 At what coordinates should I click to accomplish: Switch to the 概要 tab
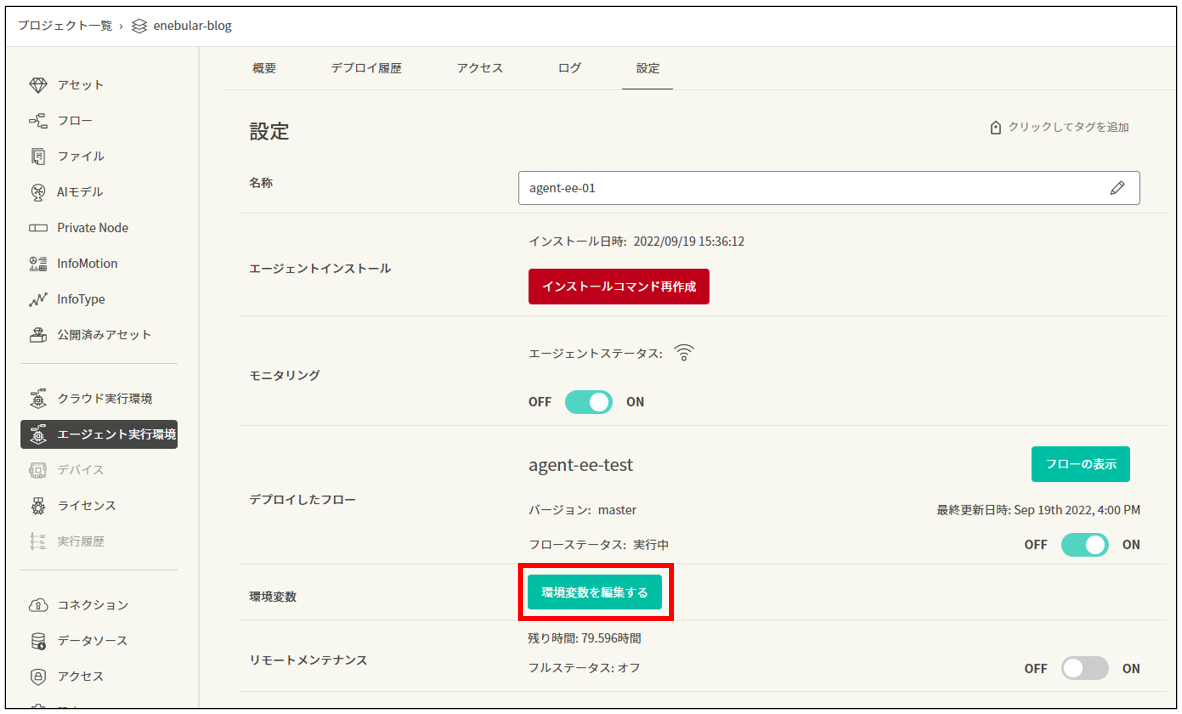coord(265,68)
